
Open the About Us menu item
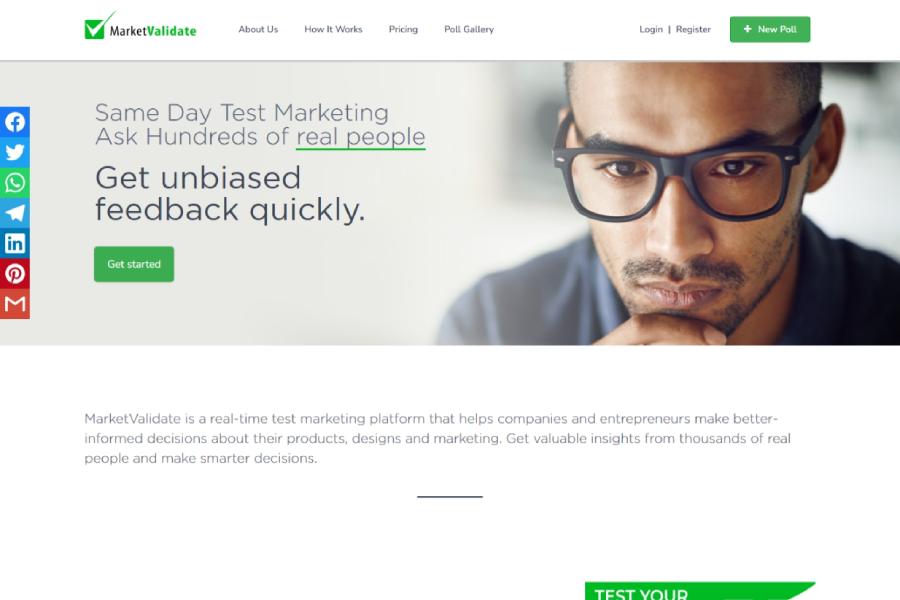258,29
